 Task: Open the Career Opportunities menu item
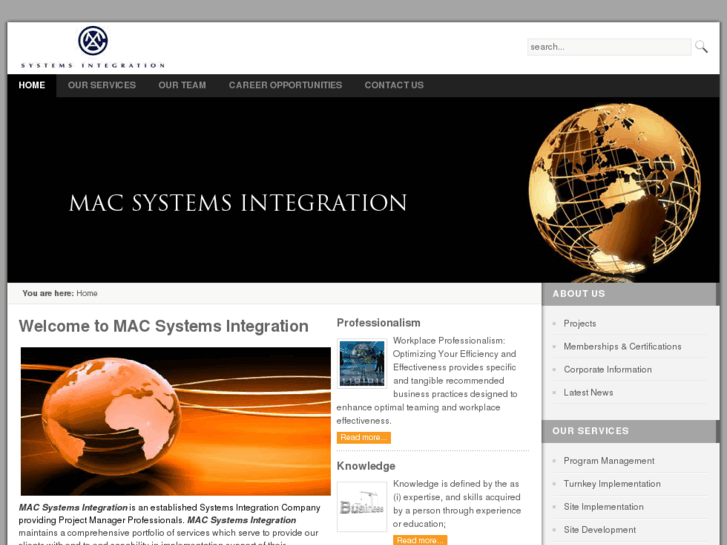pos(285,85)
